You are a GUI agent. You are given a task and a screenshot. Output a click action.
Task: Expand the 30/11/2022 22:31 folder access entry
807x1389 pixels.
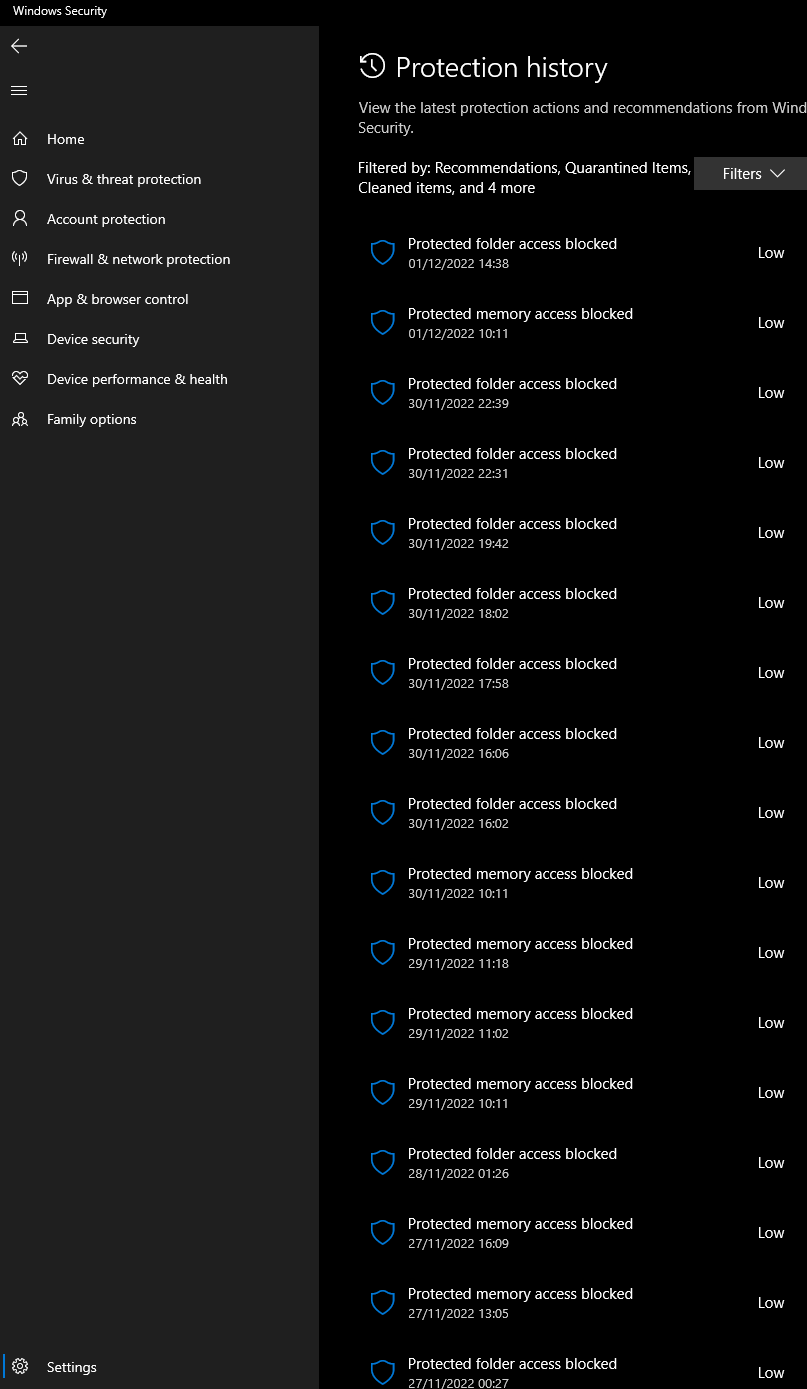point(582,463)
